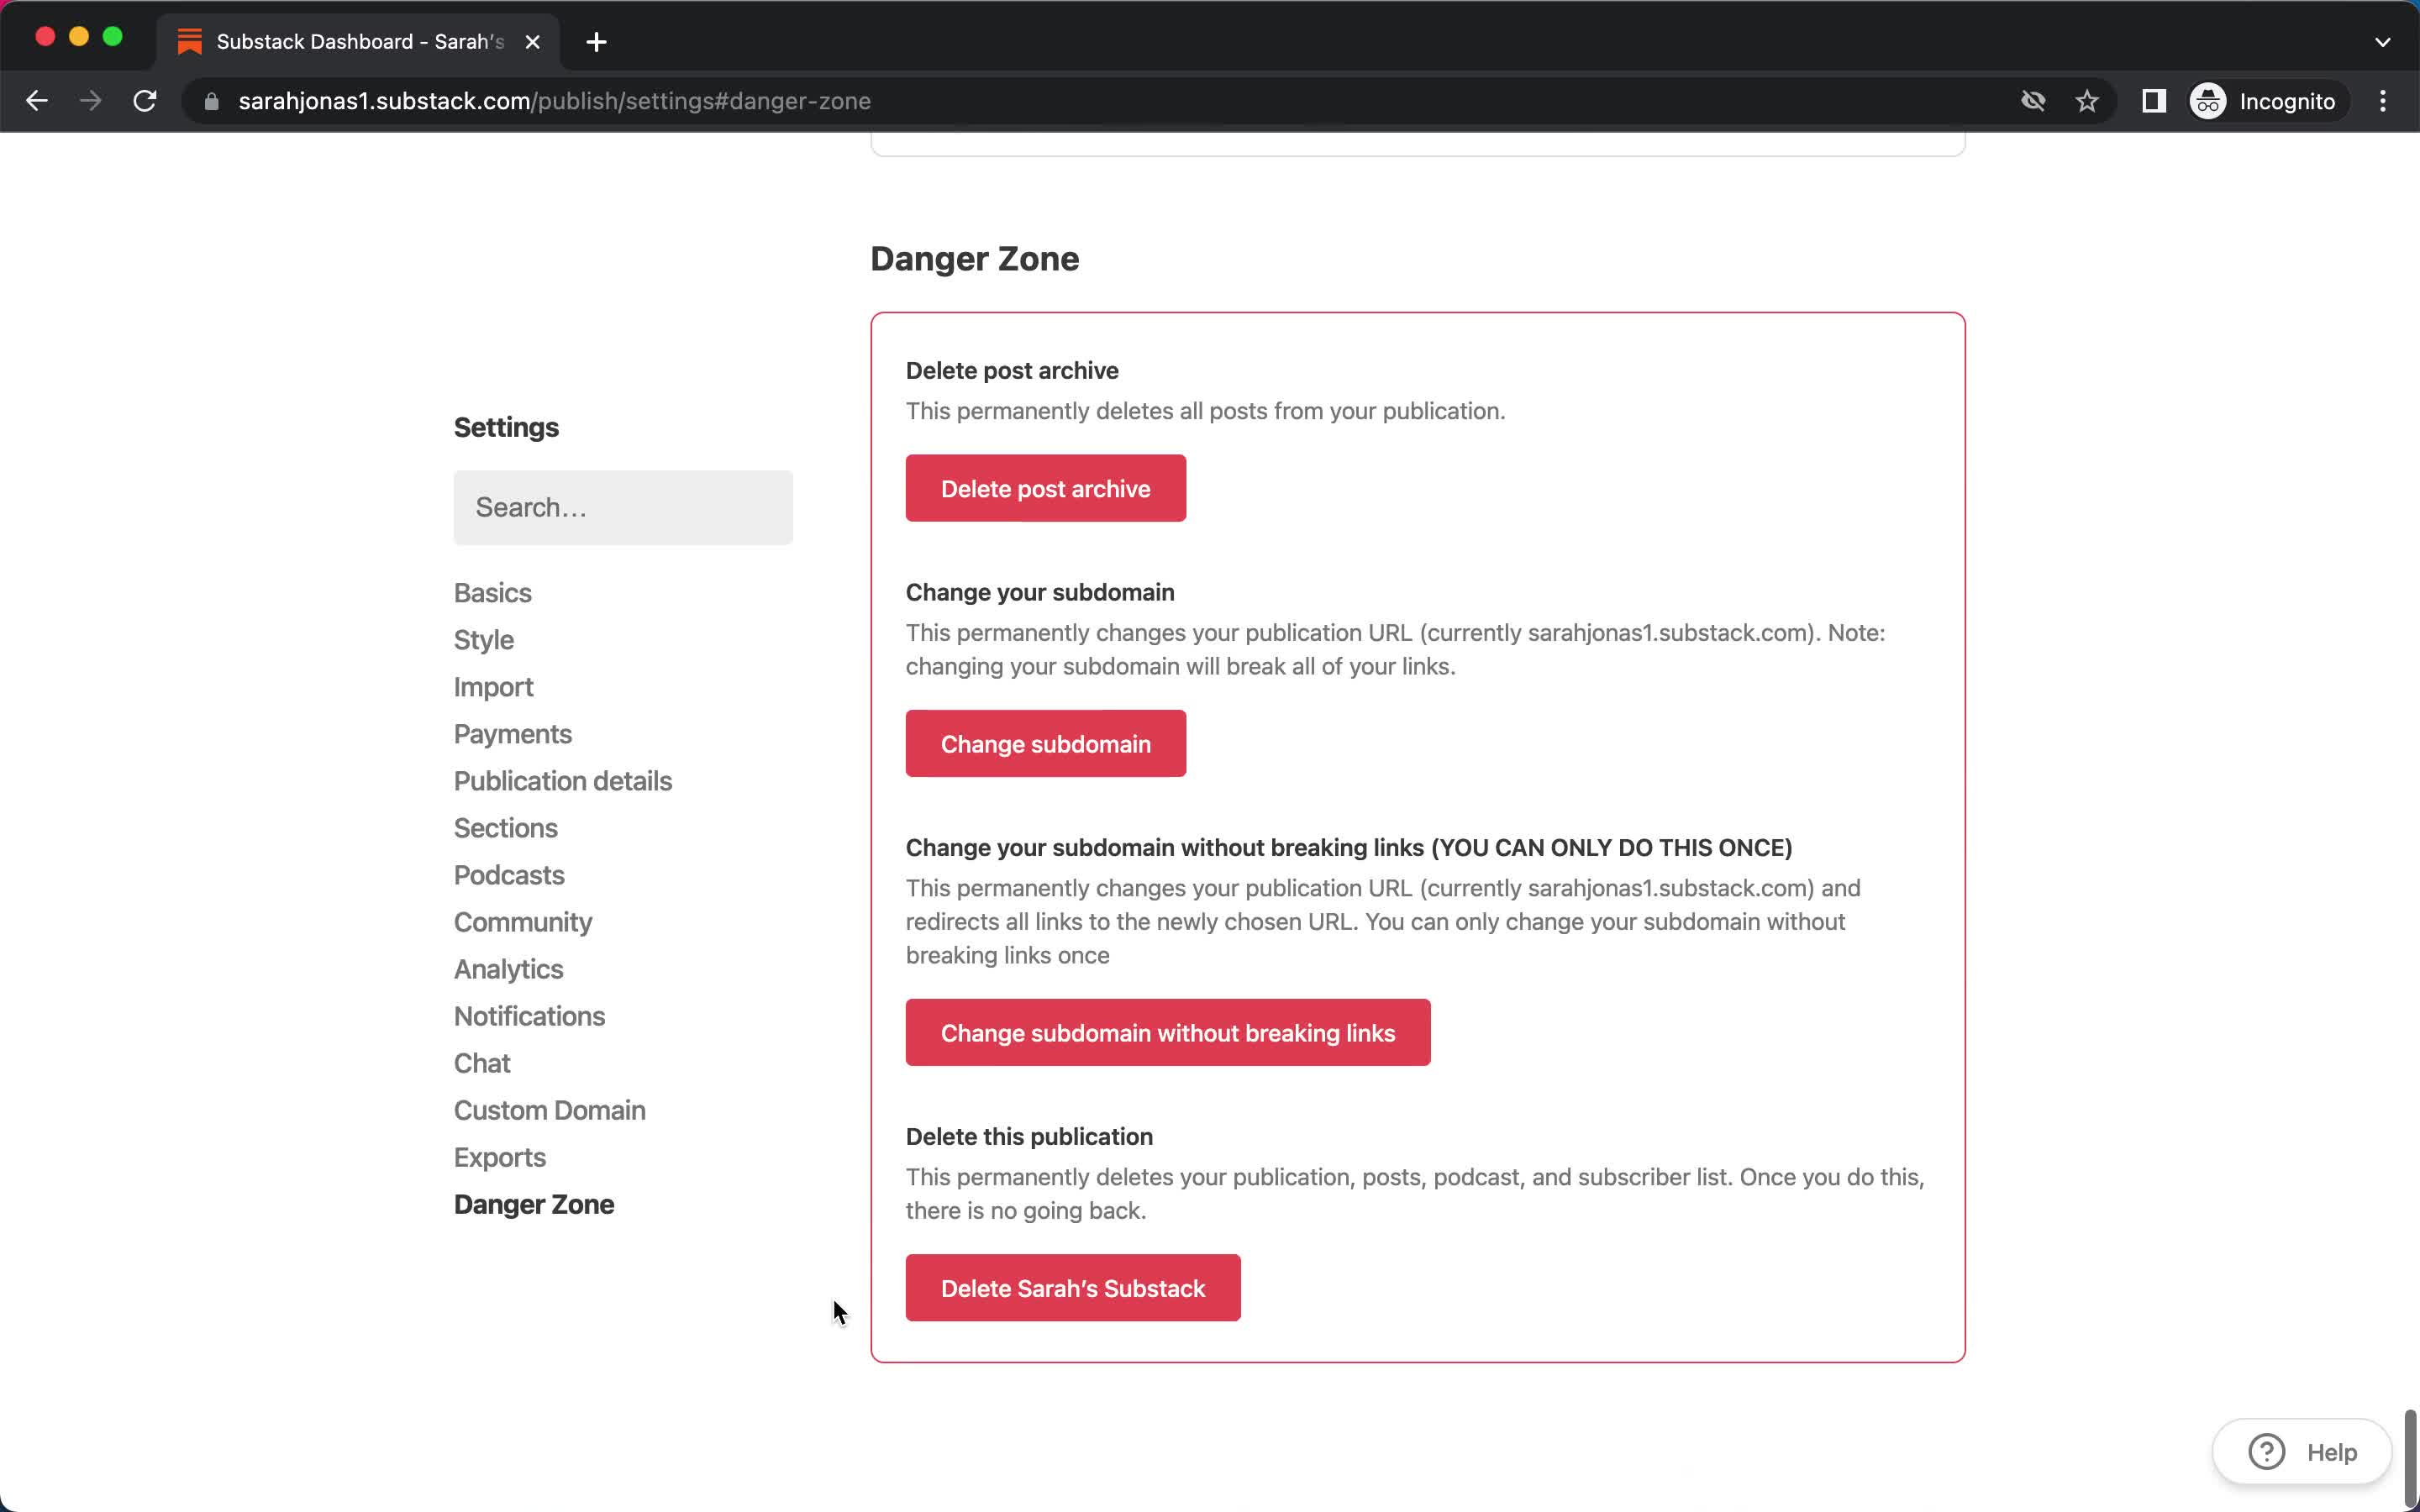
Task: Go to Community settings
Action: (523, 922)
